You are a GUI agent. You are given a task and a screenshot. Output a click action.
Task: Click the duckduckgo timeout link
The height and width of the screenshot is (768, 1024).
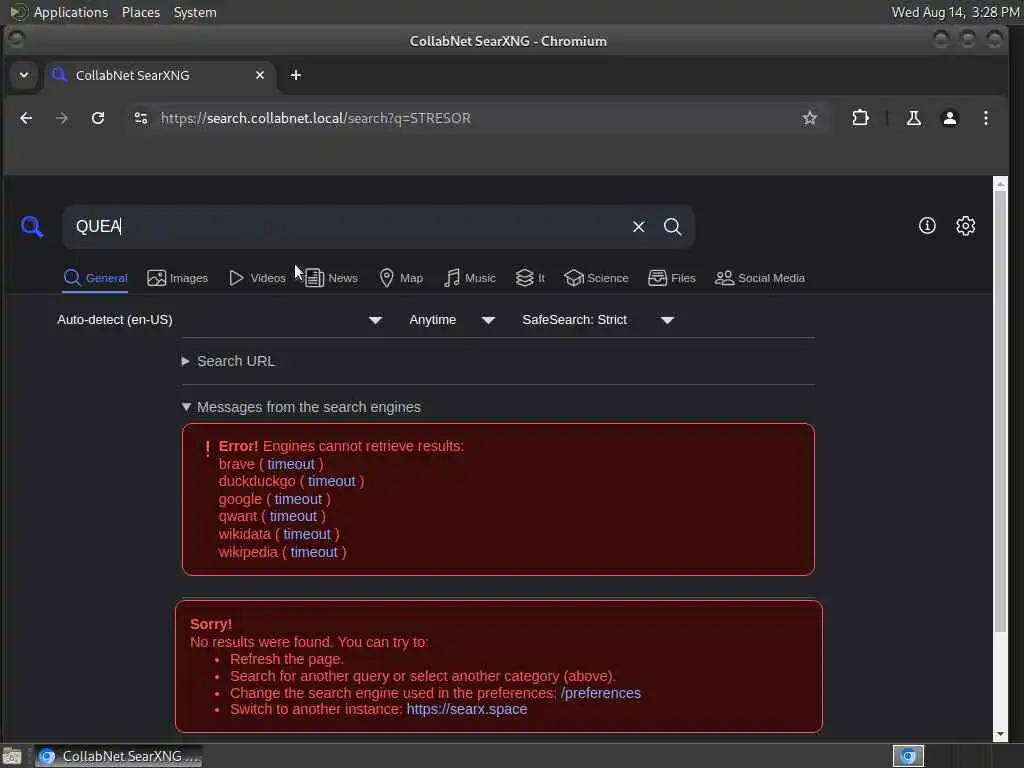tap(332, 481)
